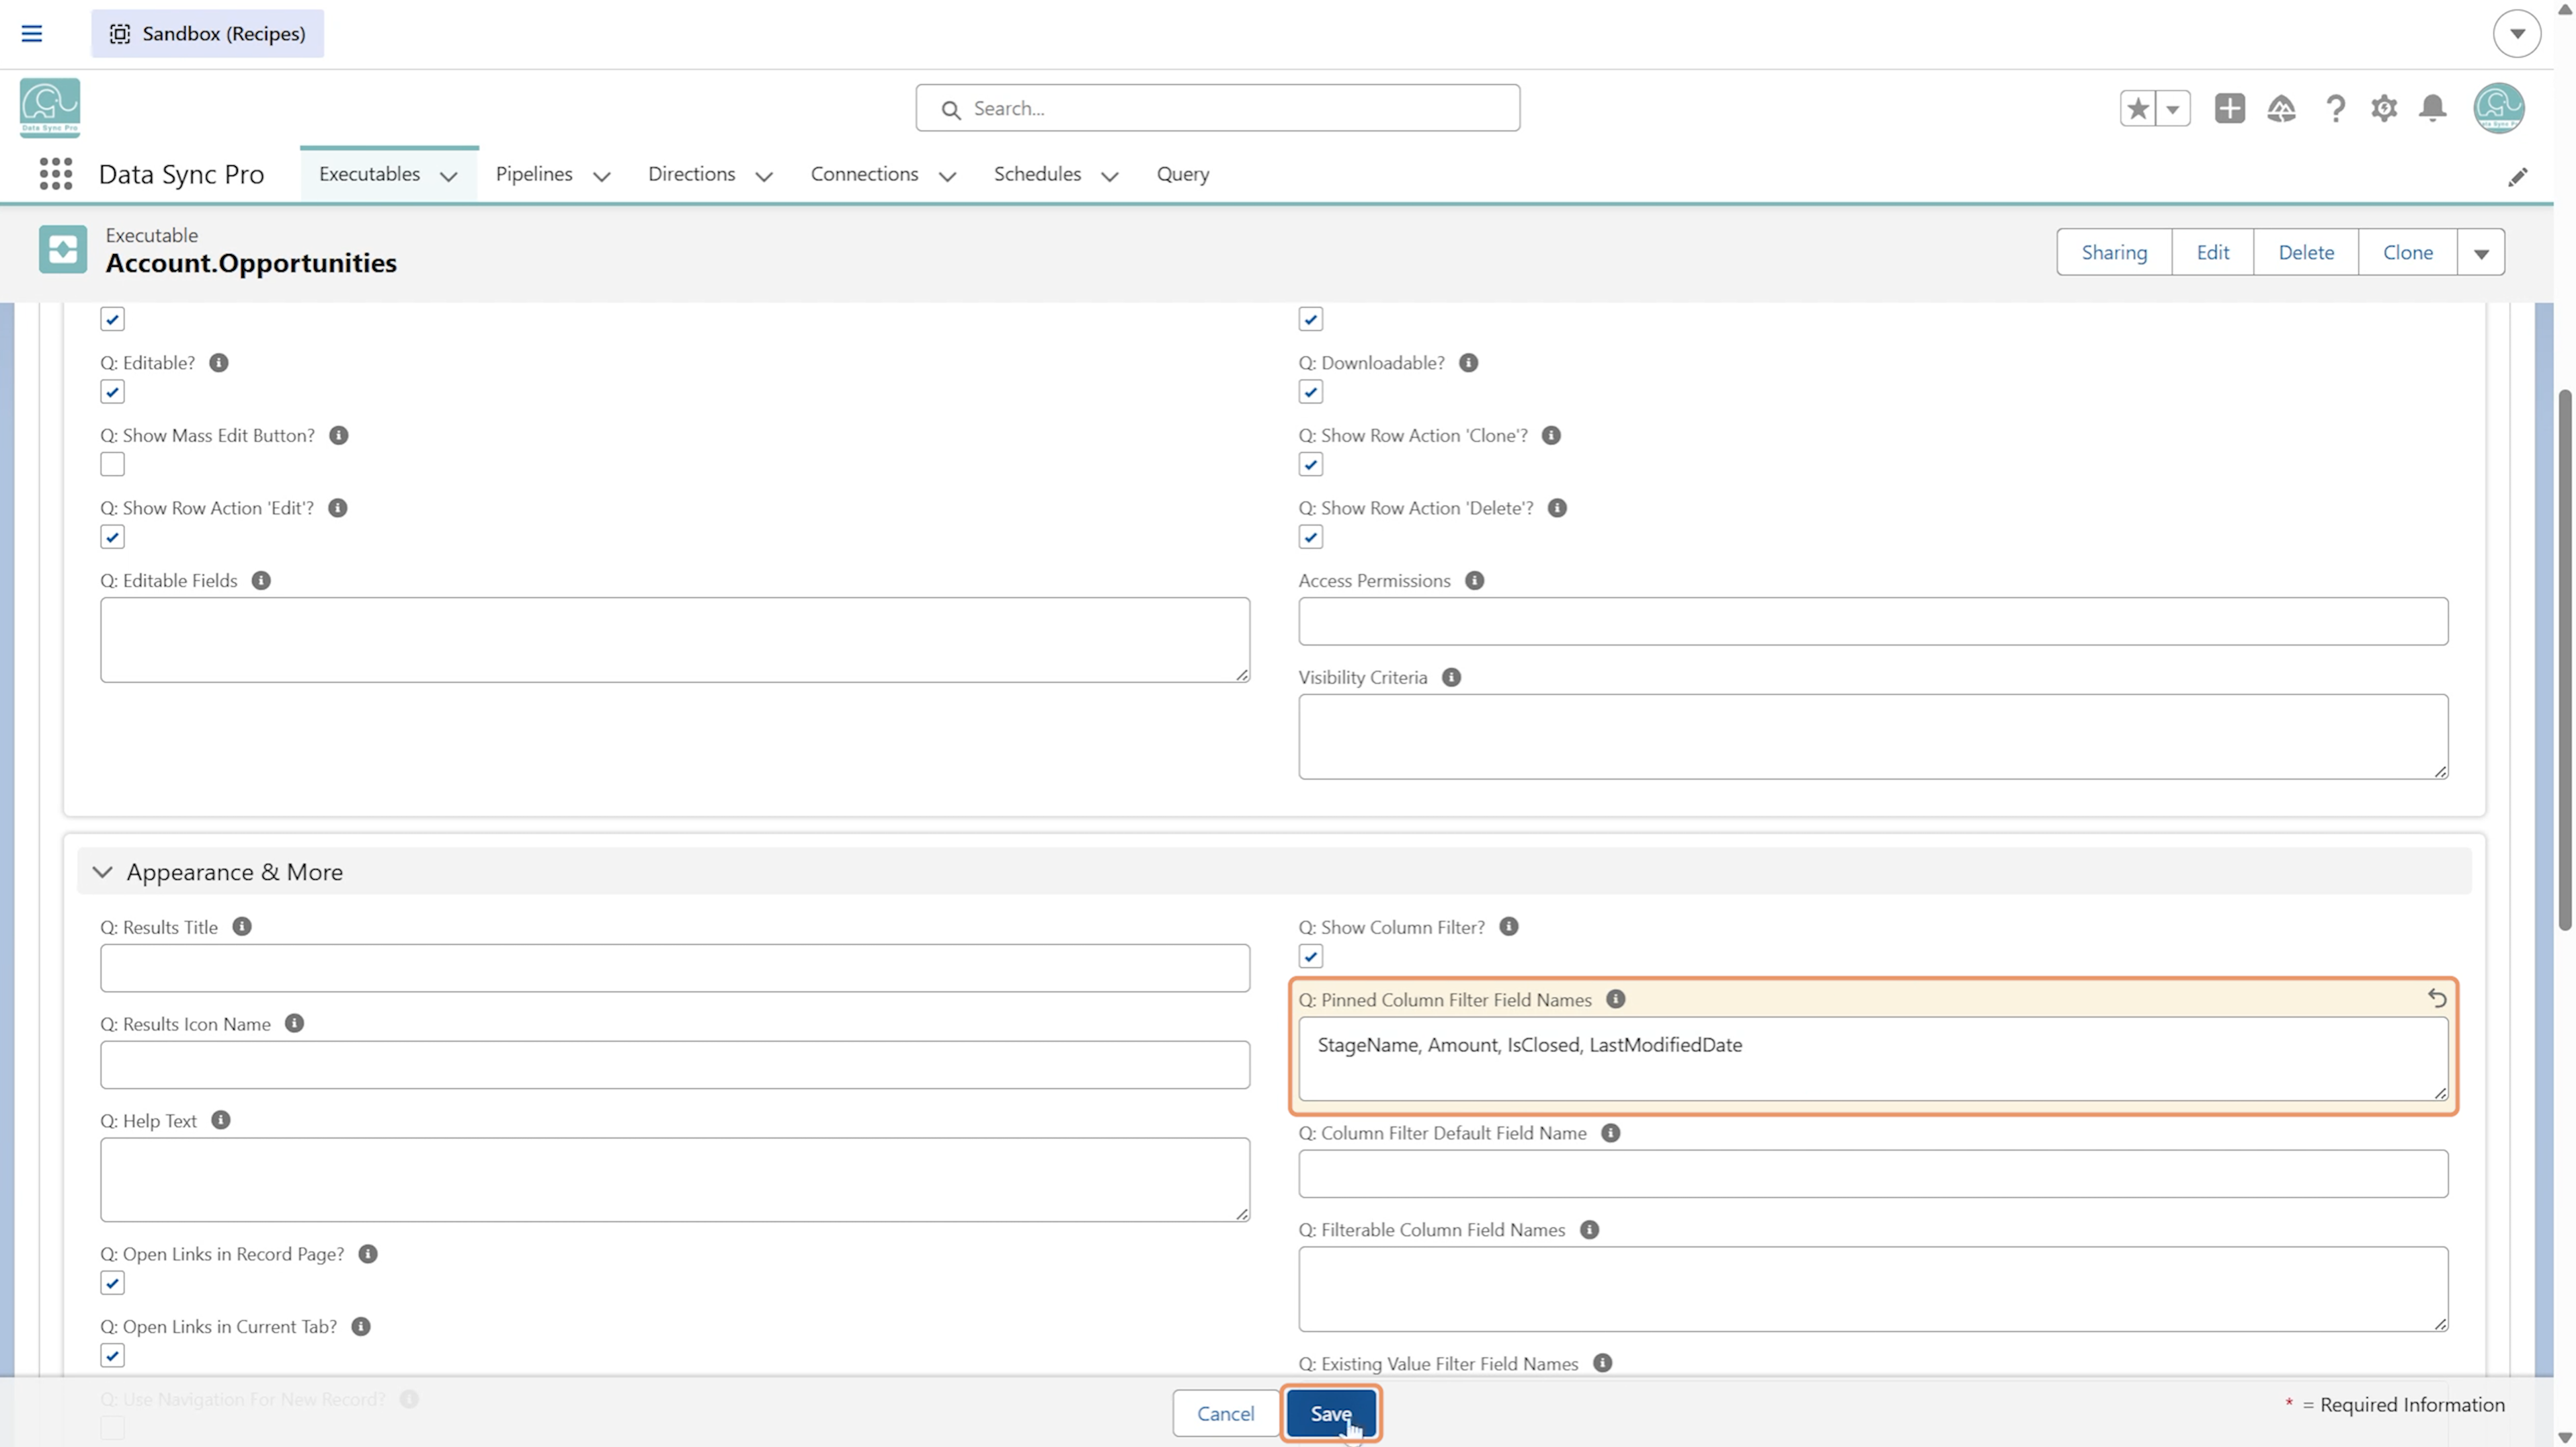Click the Save button

(1331, 1413)
